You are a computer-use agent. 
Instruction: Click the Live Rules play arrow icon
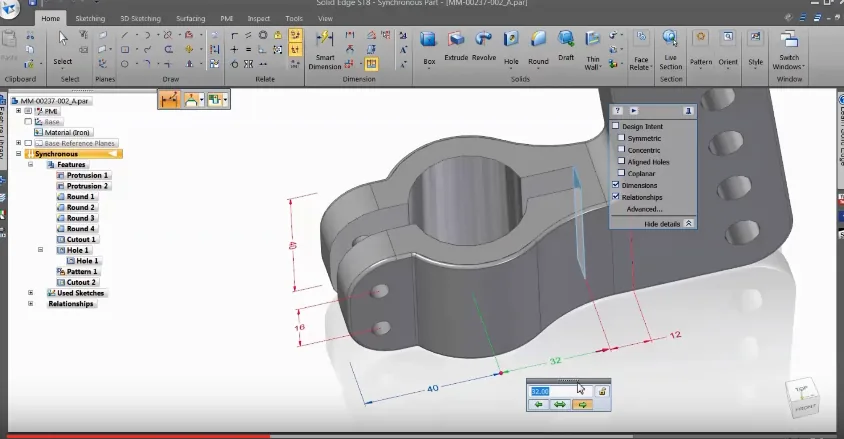click(x=634, y=110)
